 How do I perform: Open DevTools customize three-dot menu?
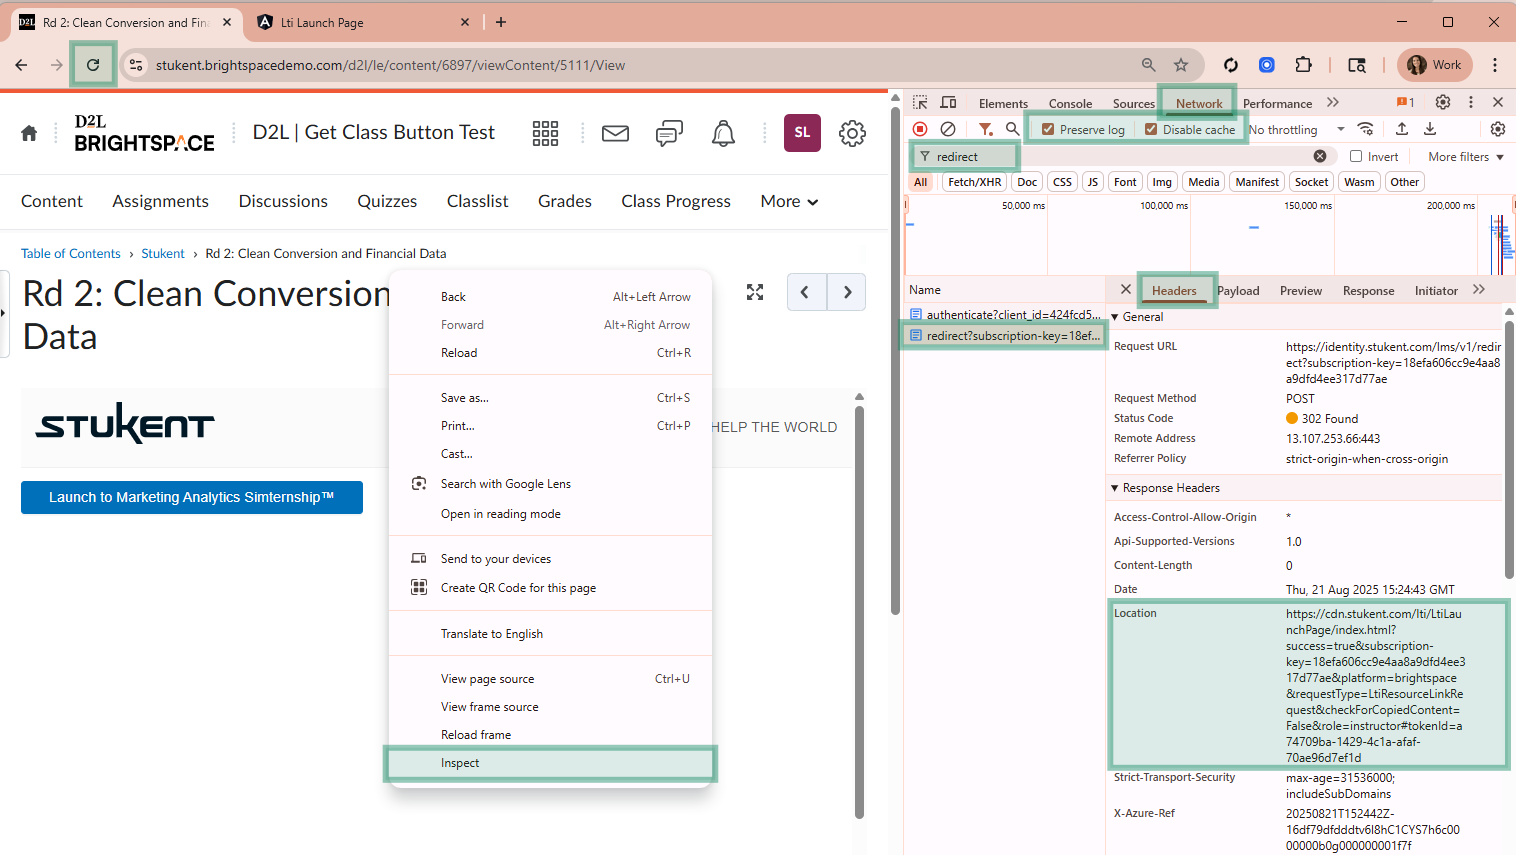[1471, 102]
